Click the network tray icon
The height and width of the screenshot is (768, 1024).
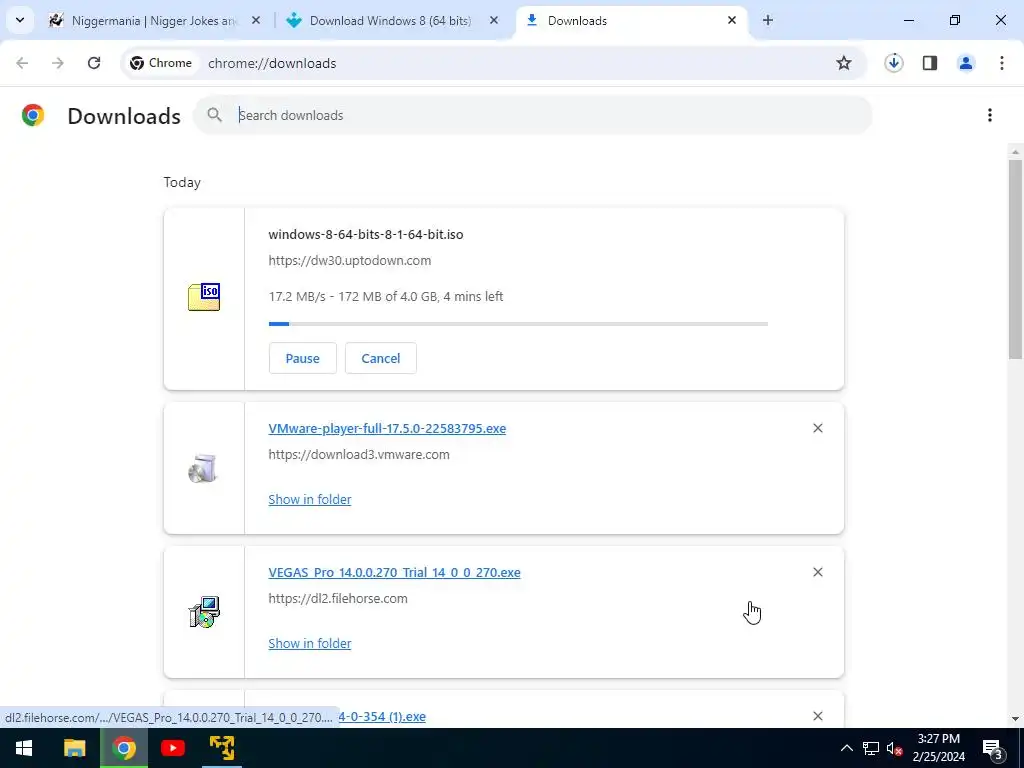tap(871, 748)
